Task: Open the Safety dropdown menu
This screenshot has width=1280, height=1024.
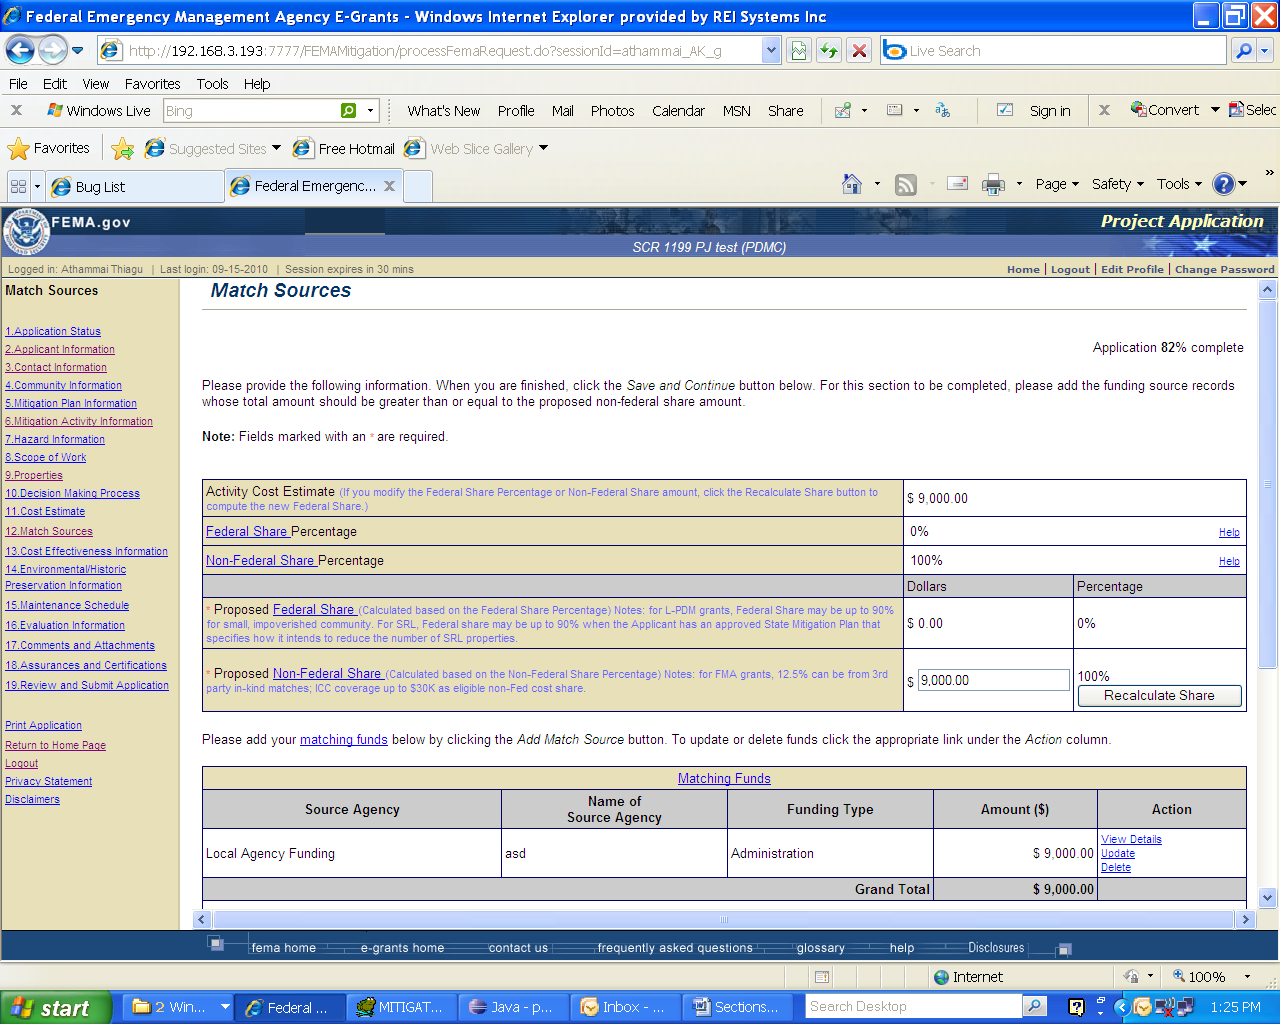Action: pyautogui.click(x=1117, y=184)
